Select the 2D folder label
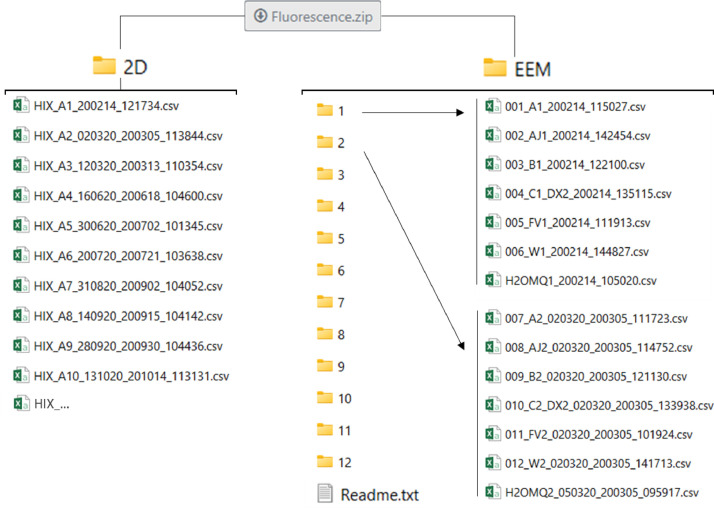 pos(135,67)
